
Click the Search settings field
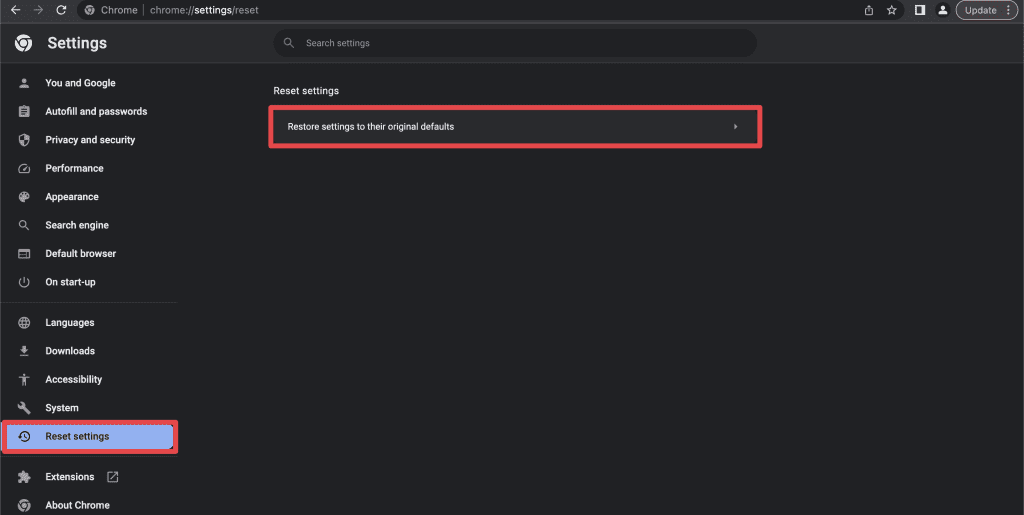[515, 43]
